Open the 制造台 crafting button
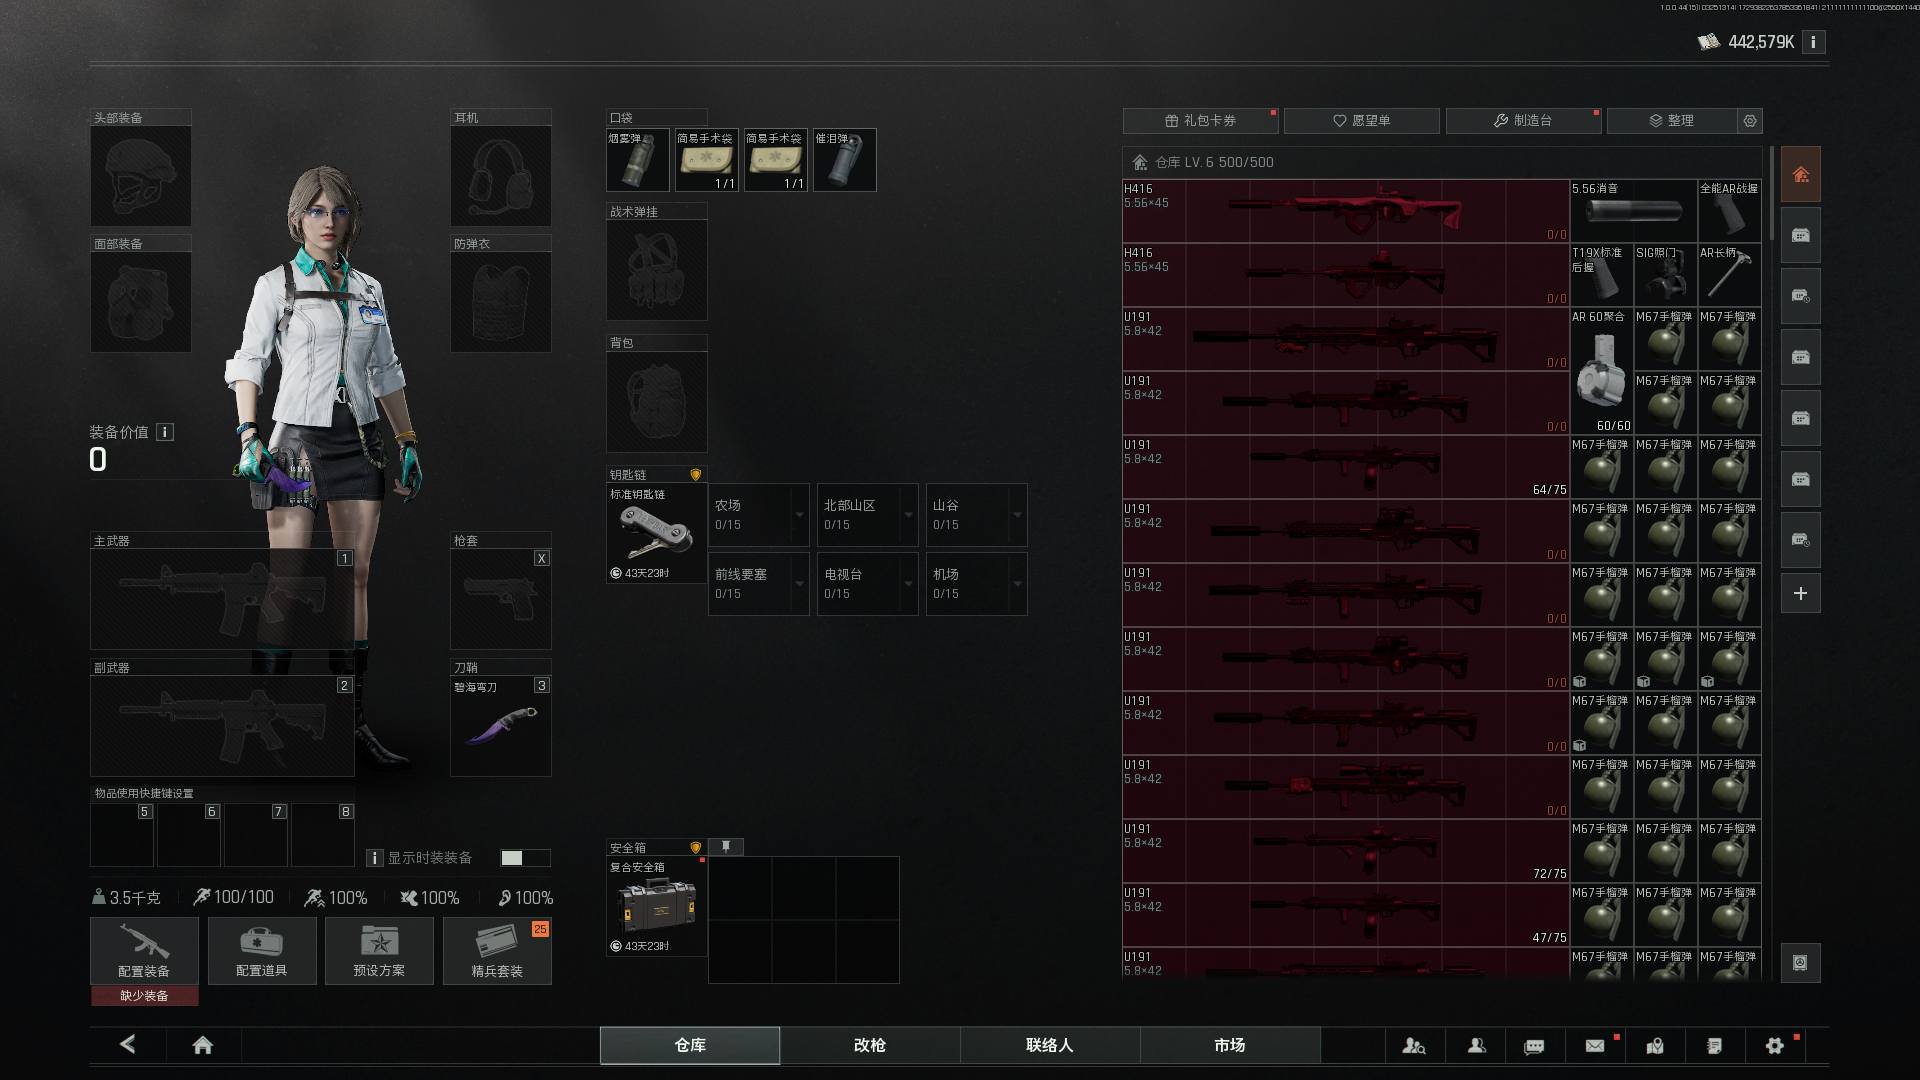This screenshot has width=1920, height=1080. pyautogui.click(x=1522, y=120)
